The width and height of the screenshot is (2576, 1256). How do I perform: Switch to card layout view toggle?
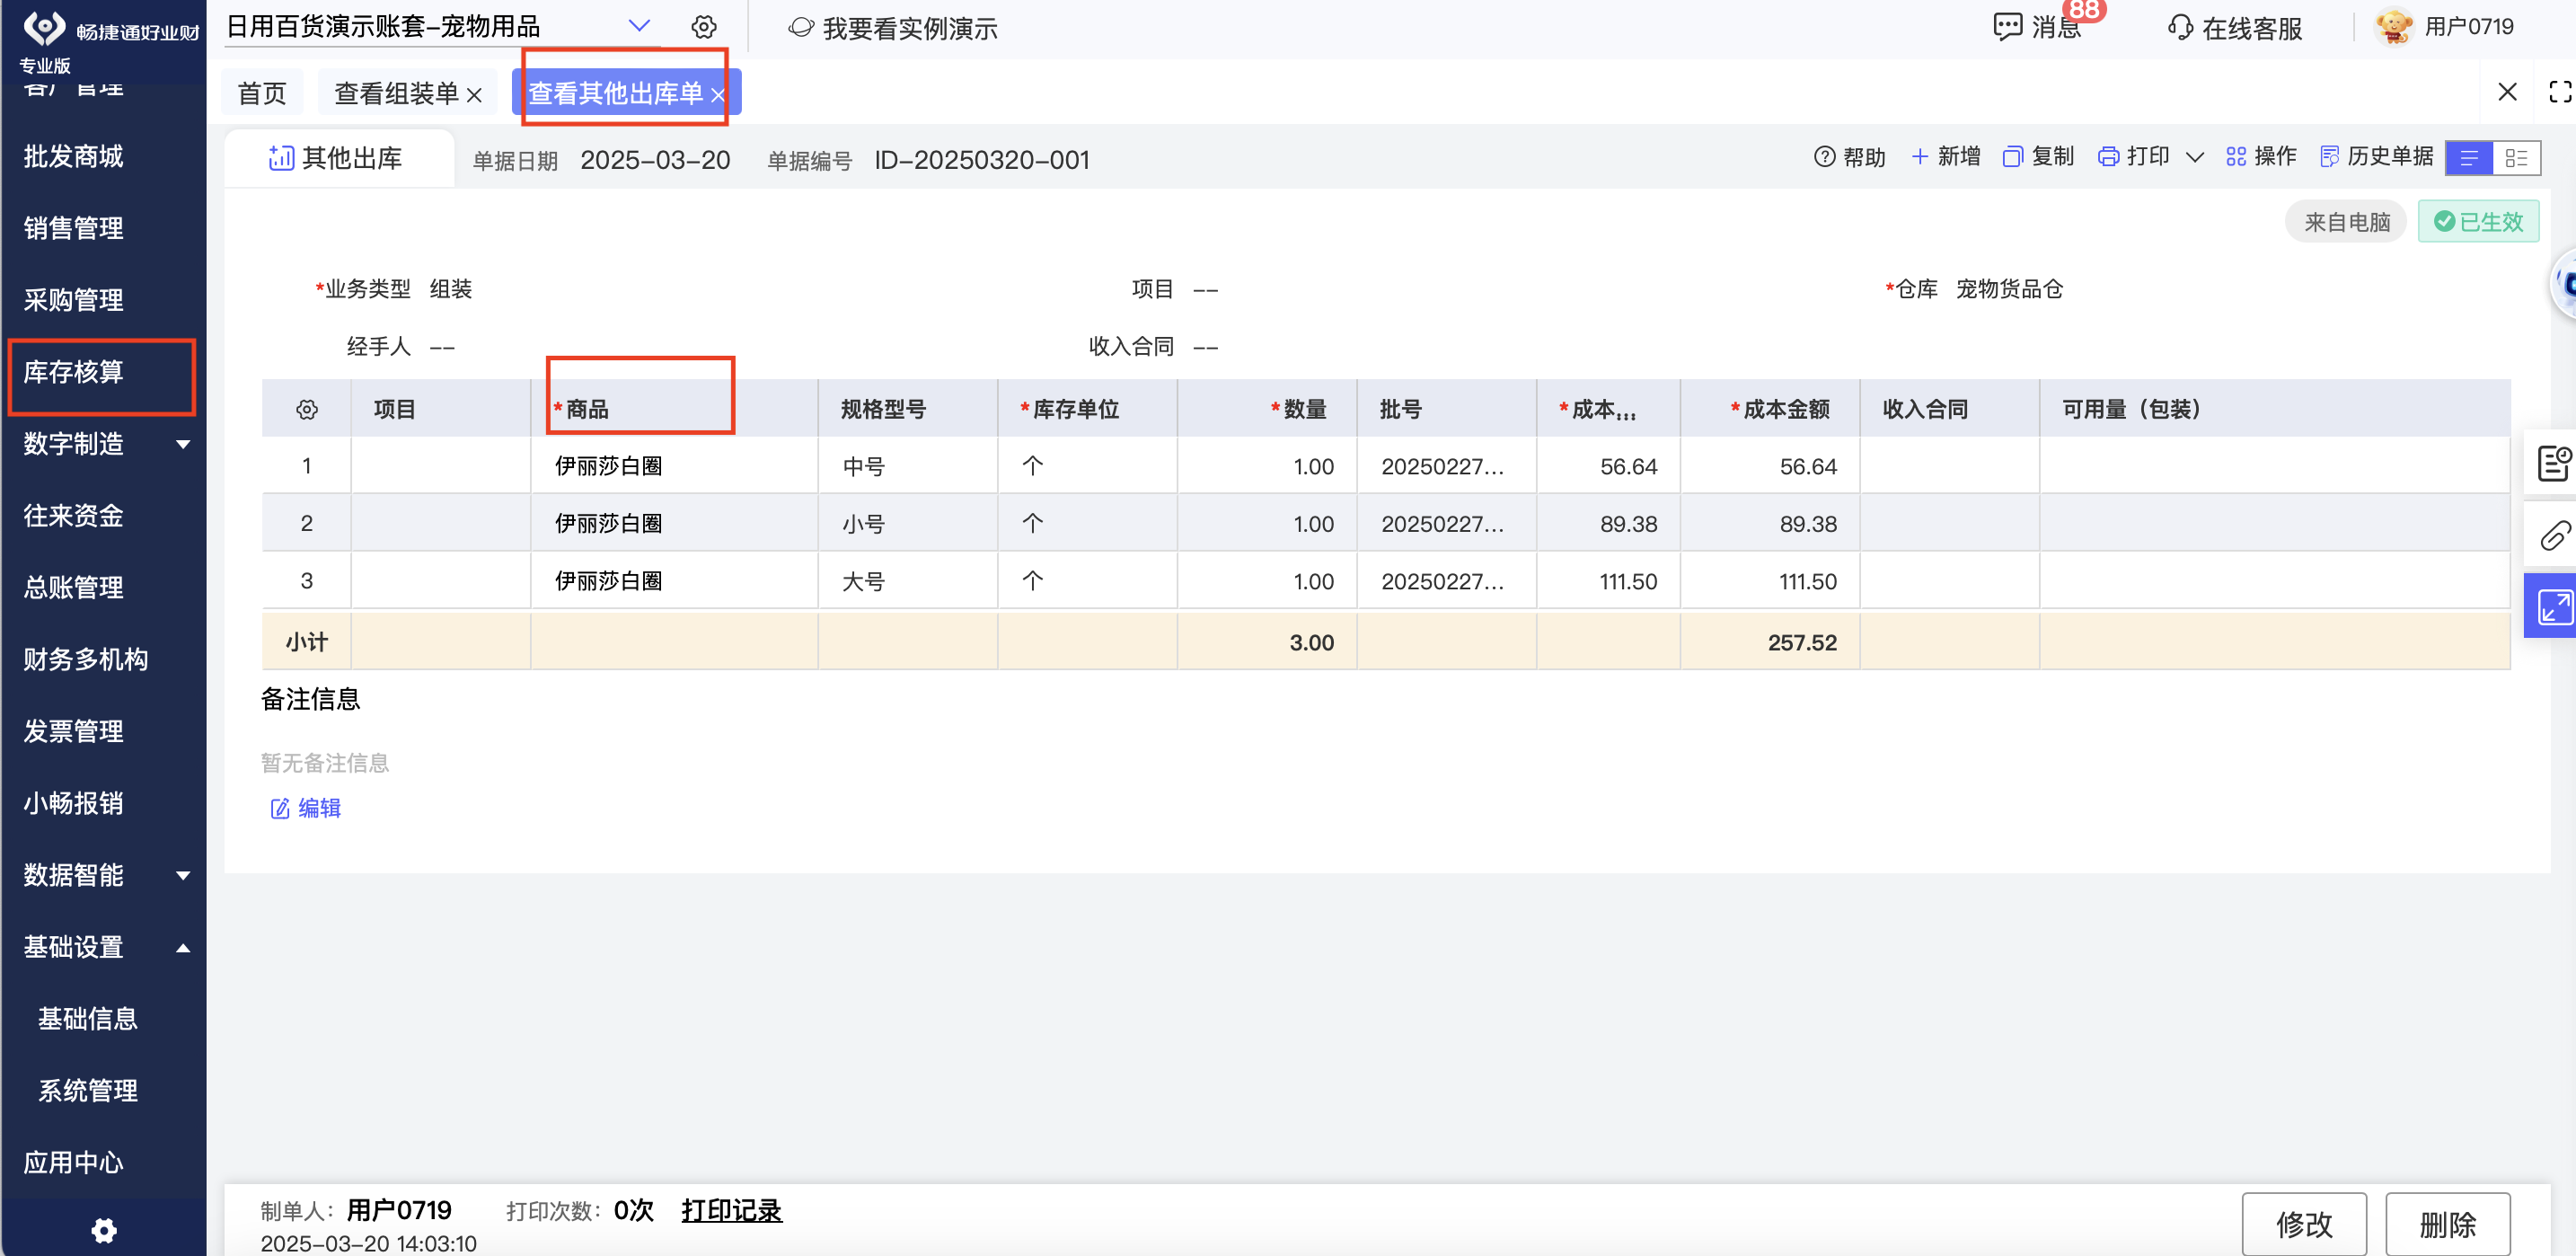(2516, 158)
